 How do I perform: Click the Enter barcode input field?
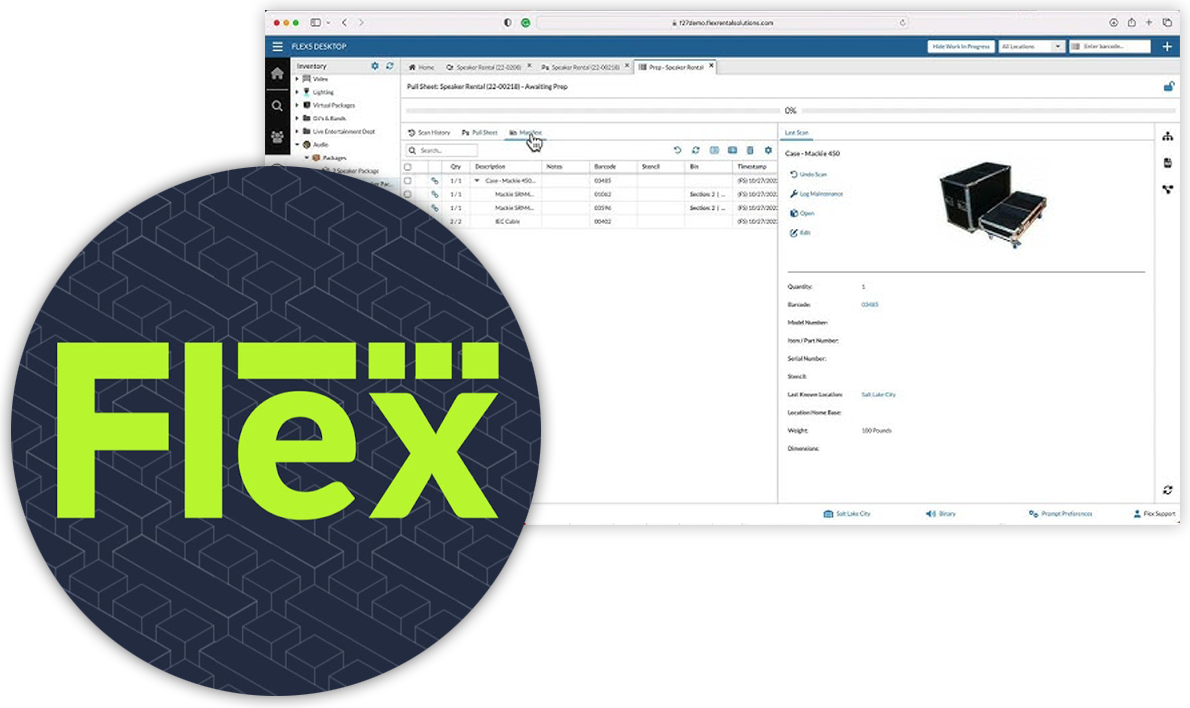(1110, 46)
